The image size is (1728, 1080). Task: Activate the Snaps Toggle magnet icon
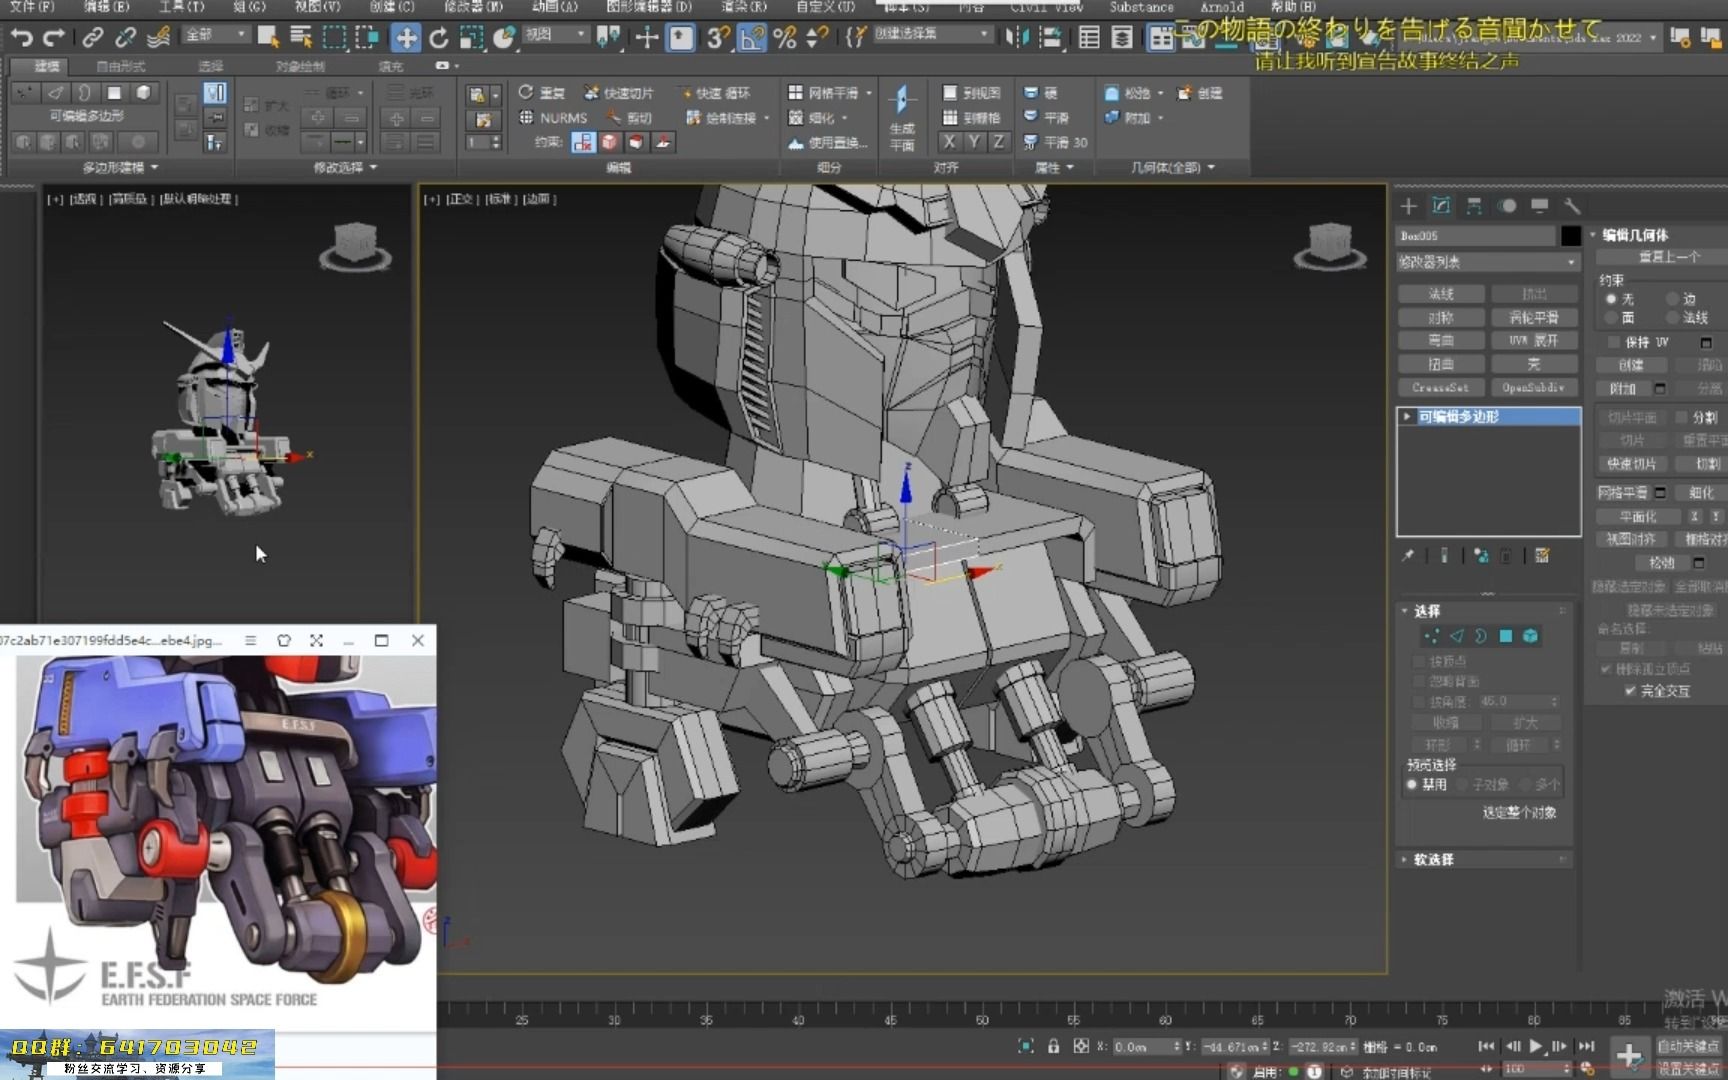(713, 38)
